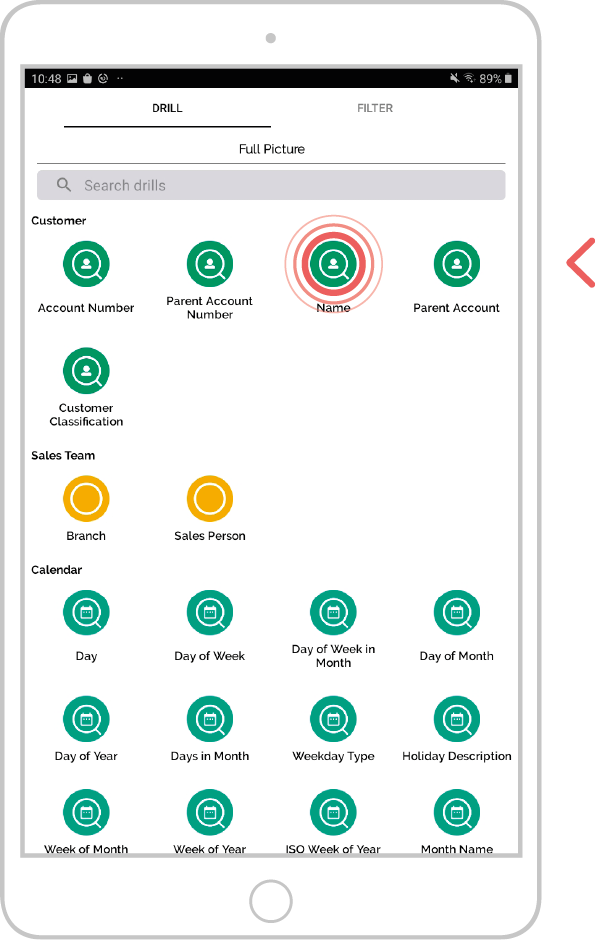Select the Account Number drill icon

tap(86, 264)
